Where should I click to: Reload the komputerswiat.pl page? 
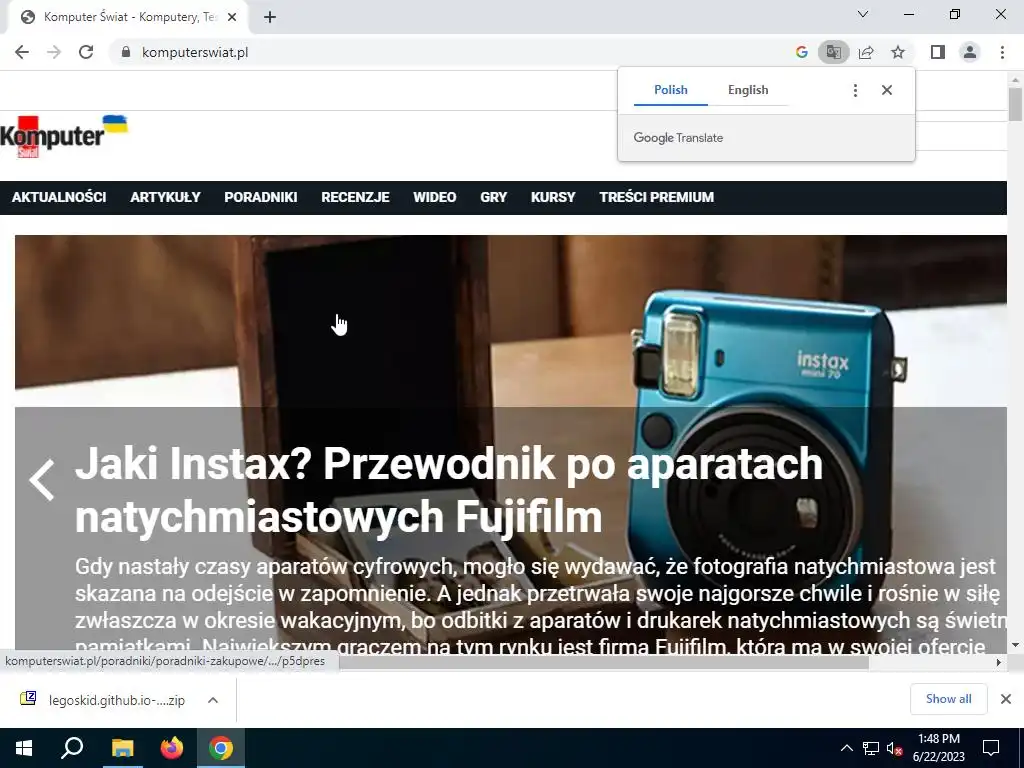(86, 52)
